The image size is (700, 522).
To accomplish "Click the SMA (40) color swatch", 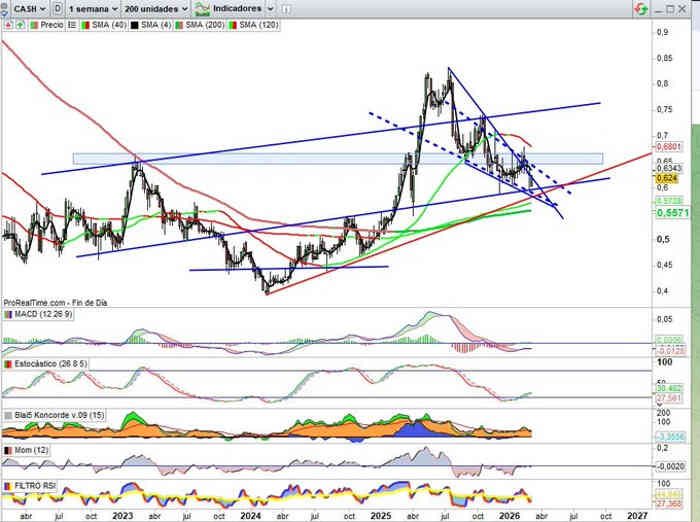I will [x=85, y=23].
